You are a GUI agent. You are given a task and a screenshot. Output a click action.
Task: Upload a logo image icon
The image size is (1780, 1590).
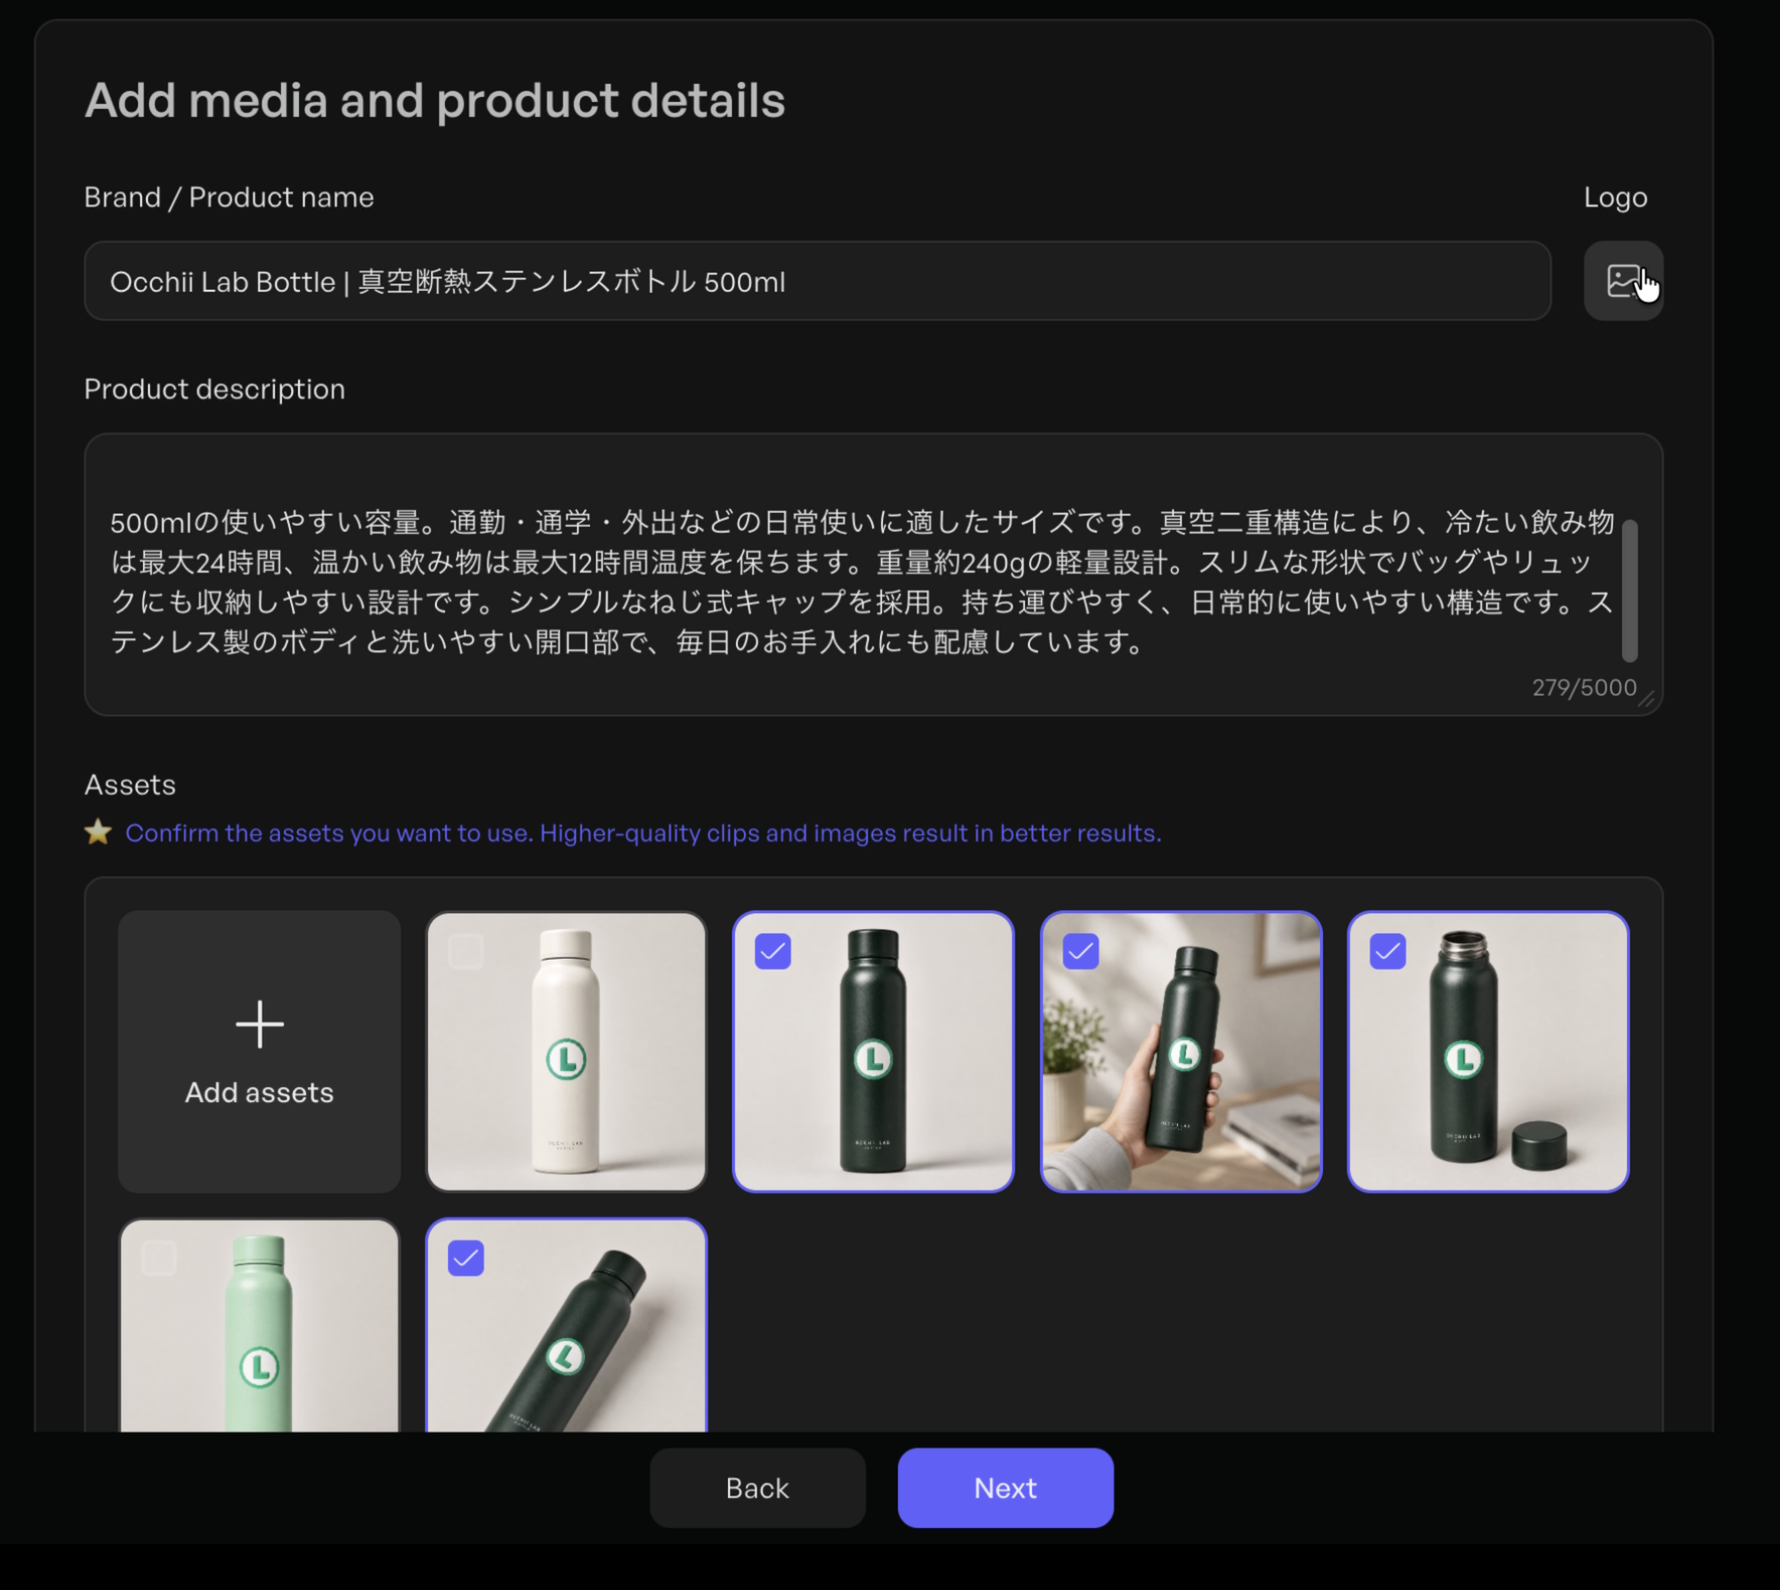coord(1623,281)
